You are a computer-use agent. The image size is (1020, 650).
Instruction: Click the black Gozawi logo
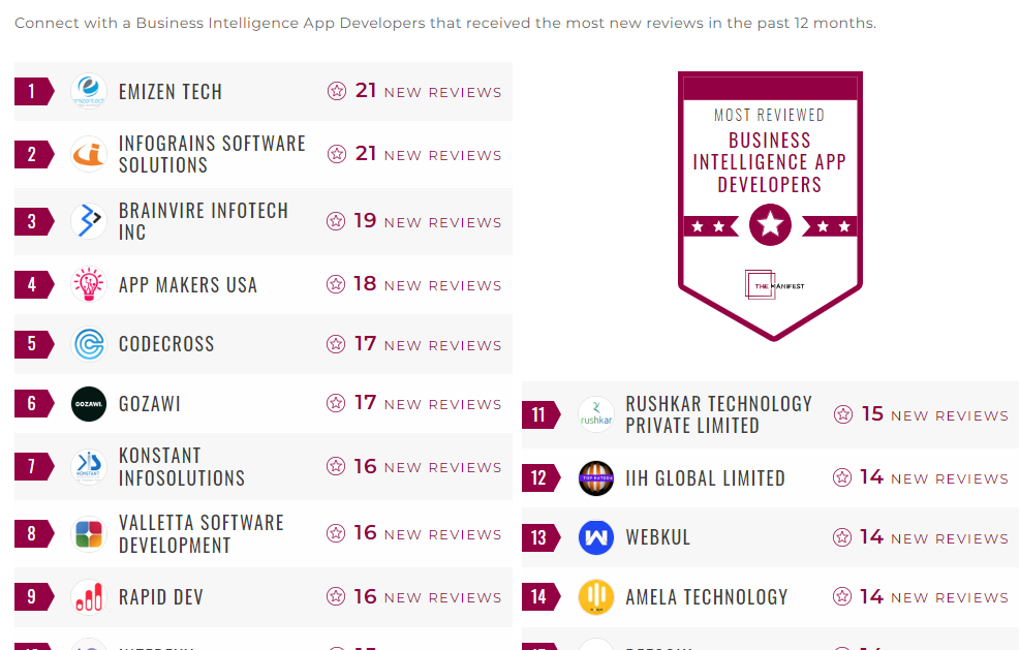click(x=89, y=404)
